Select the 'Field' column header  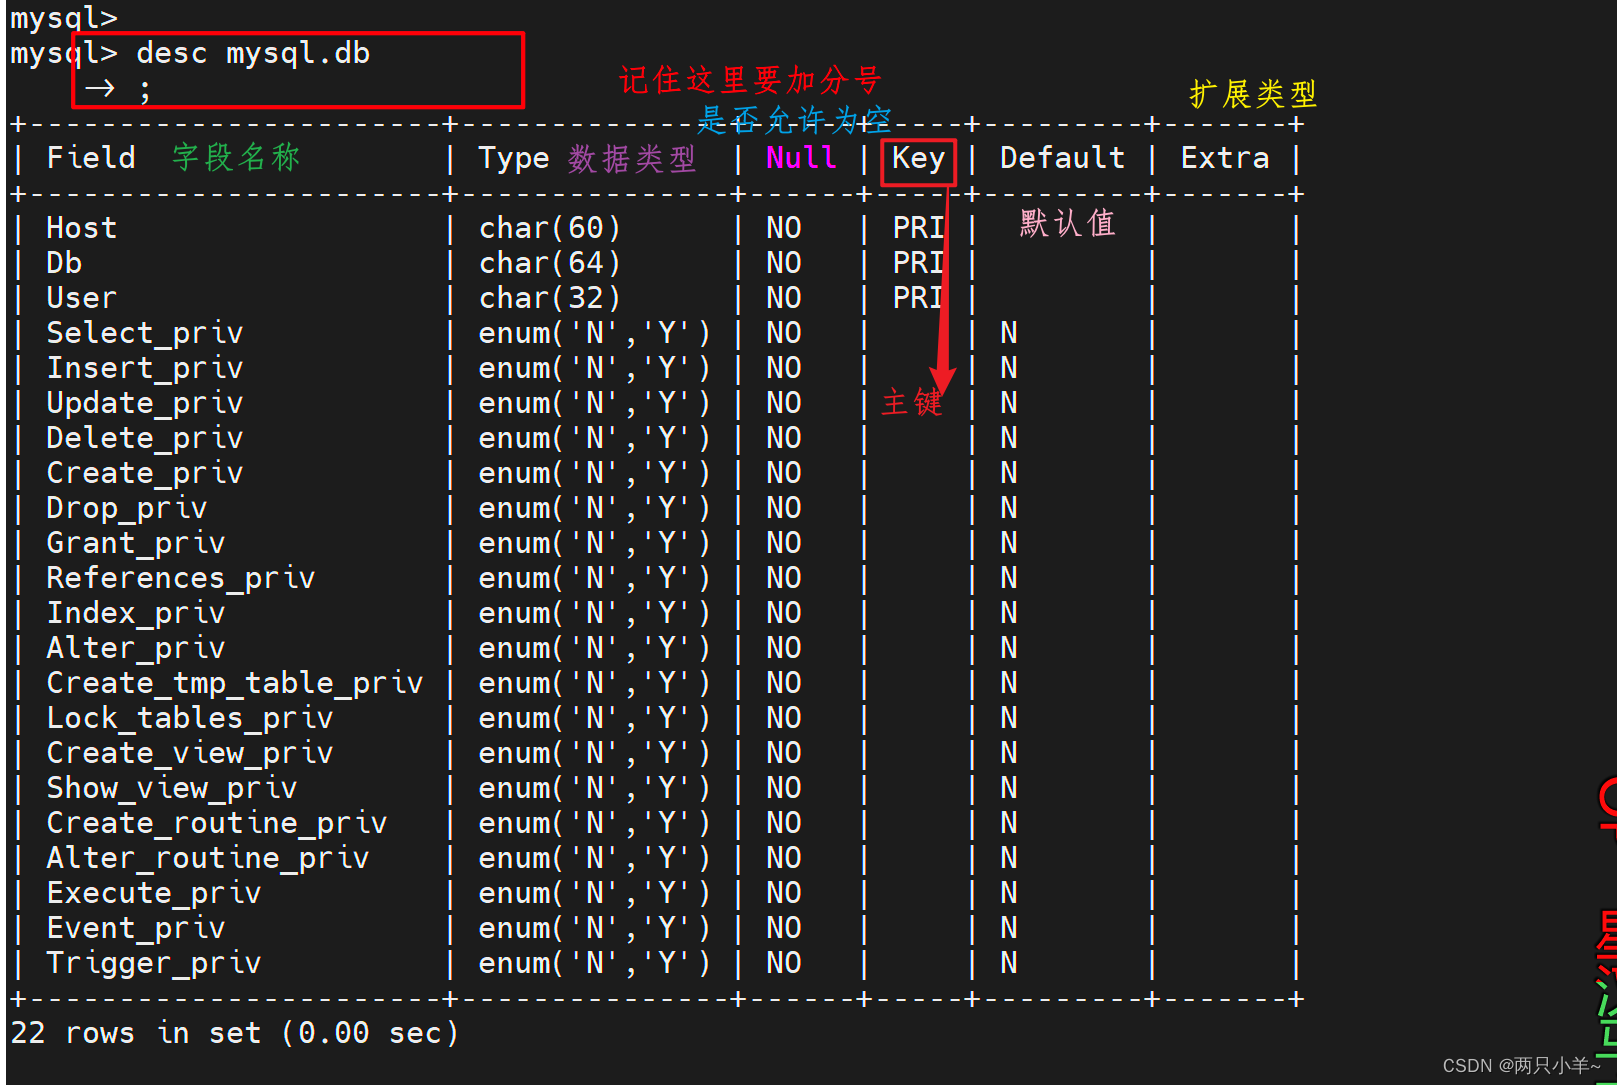(91, 158)
